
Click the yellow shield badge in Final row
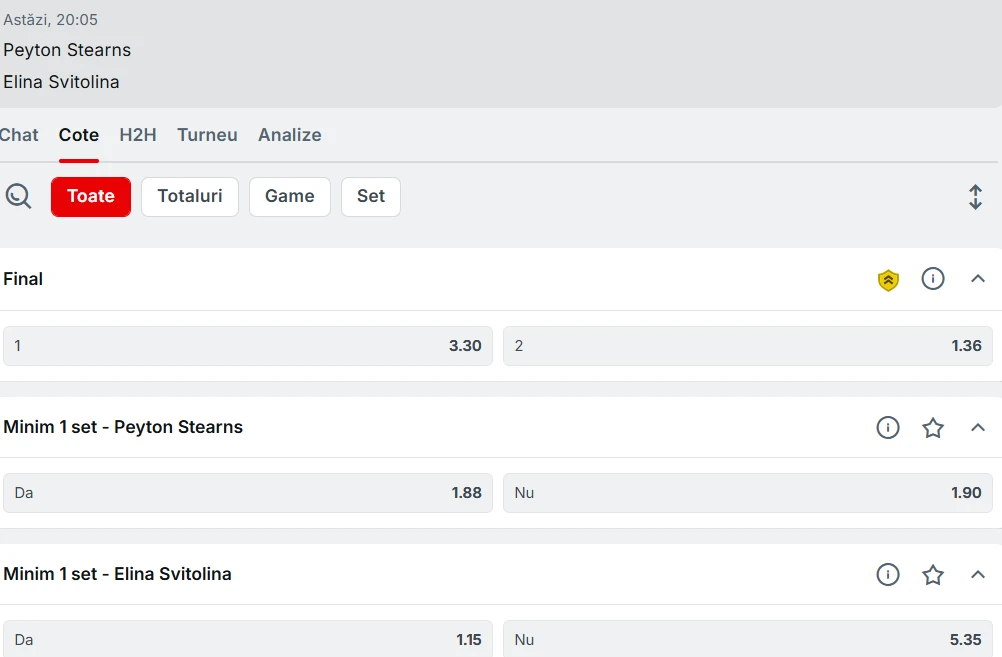pos(888,279)
